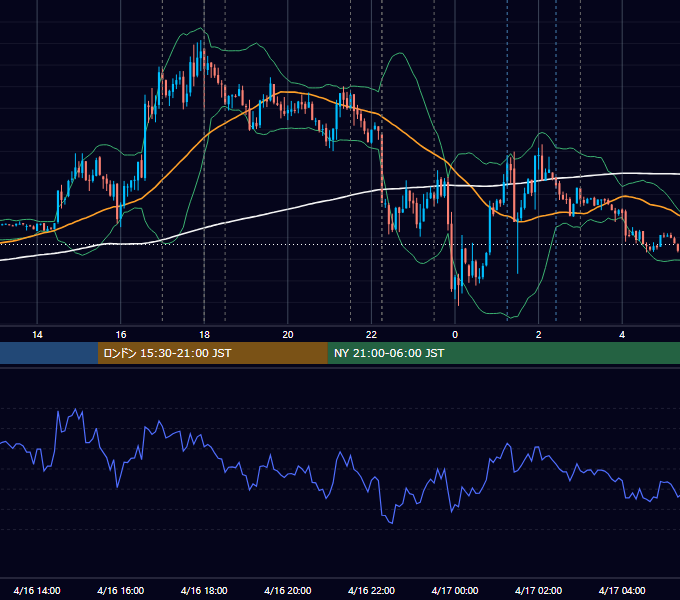The height and width of the screenshot is (600, 680).
Task: Click the 4/16 14:00 date label
Action: pyautogui.click(x=37, y=590)
